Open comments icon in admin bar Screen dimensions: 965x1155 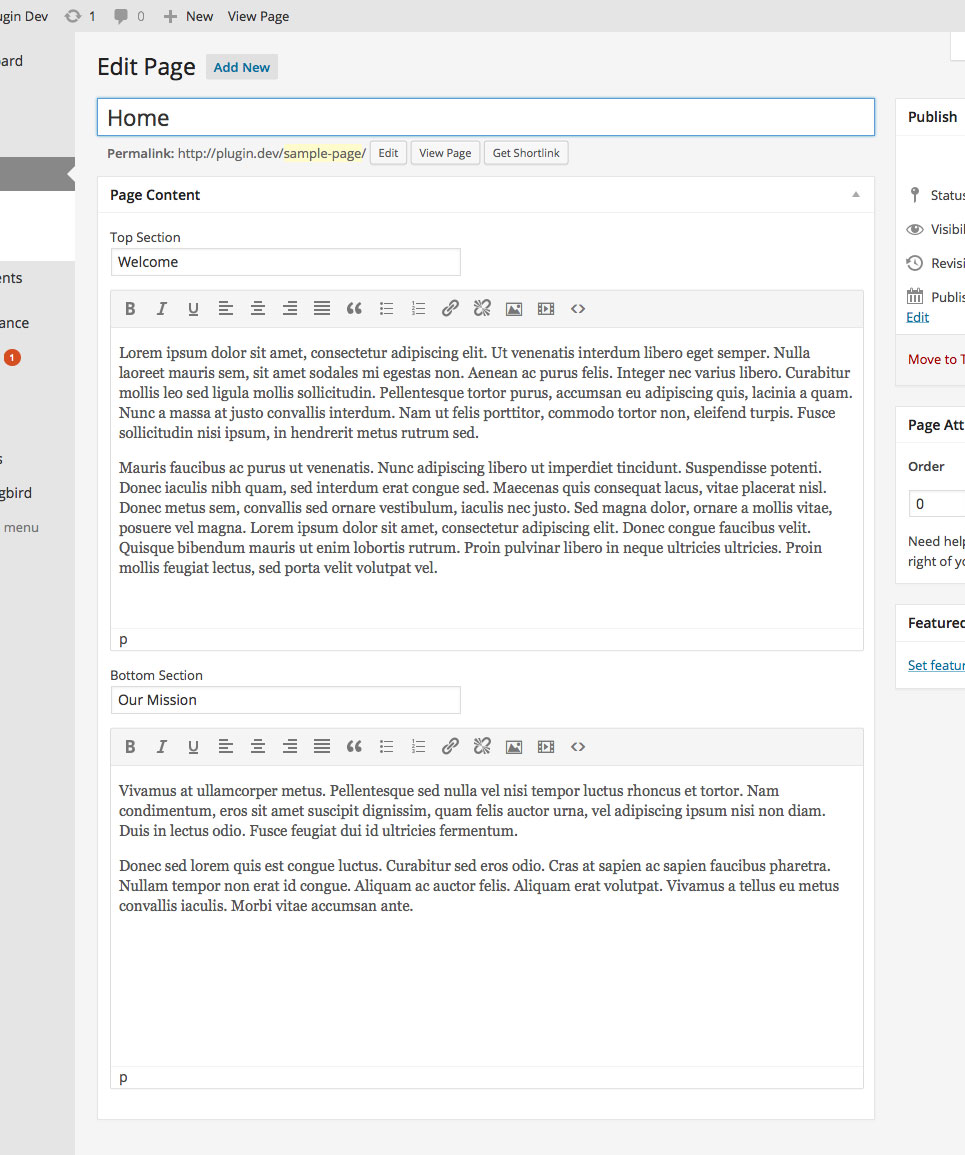pyautogui.click(x=129, y=16)
